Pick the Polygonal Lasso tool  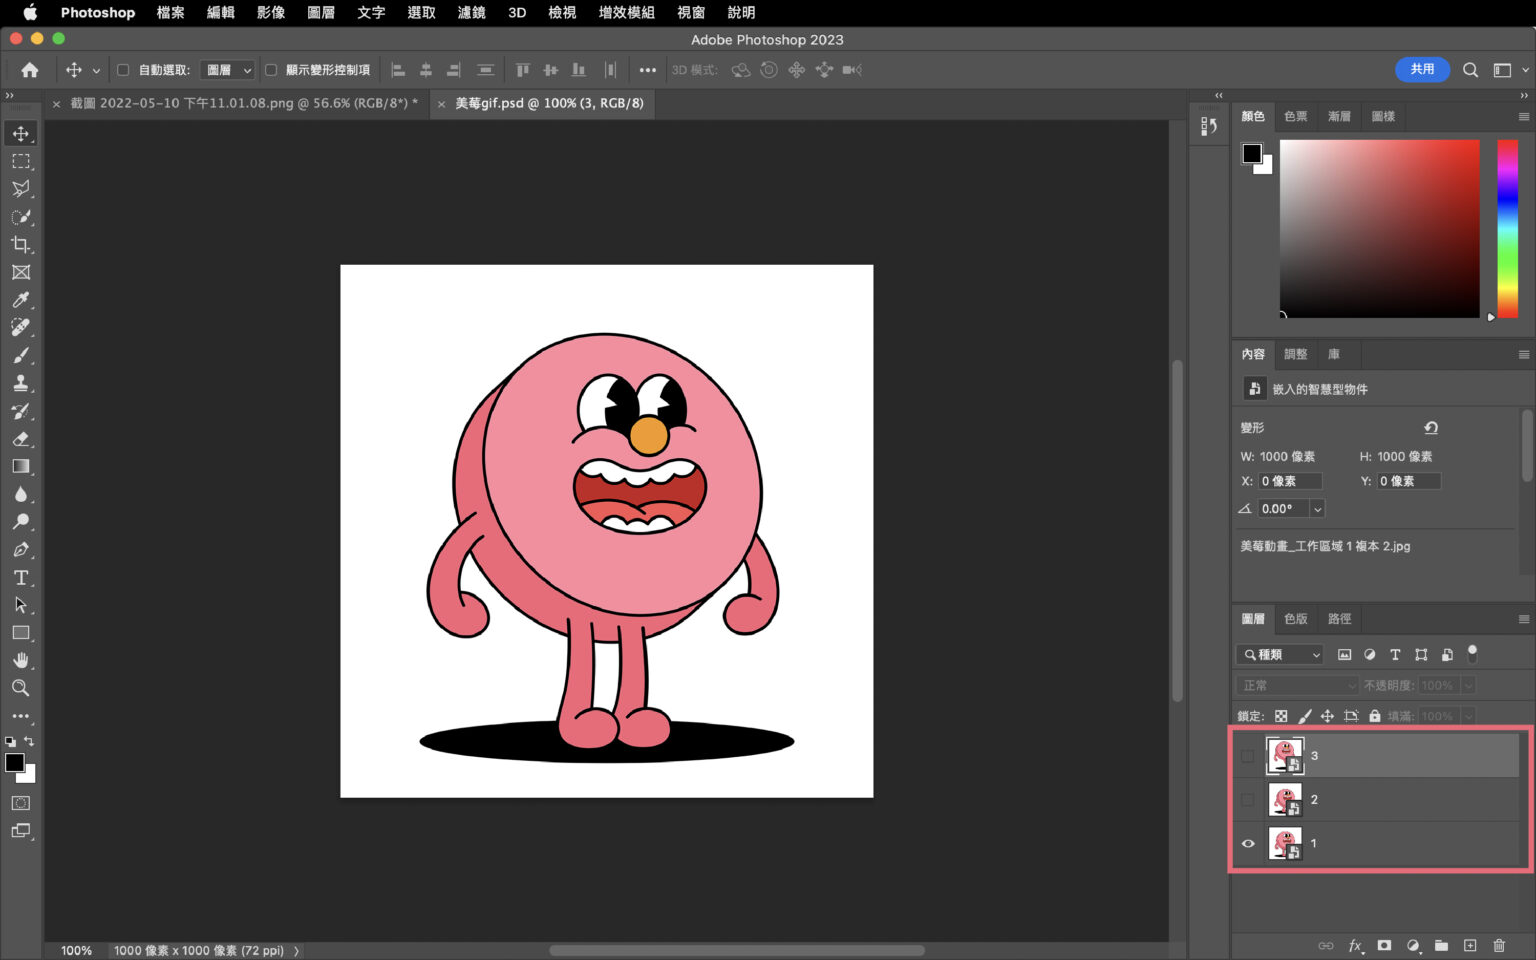click(21, 189)
